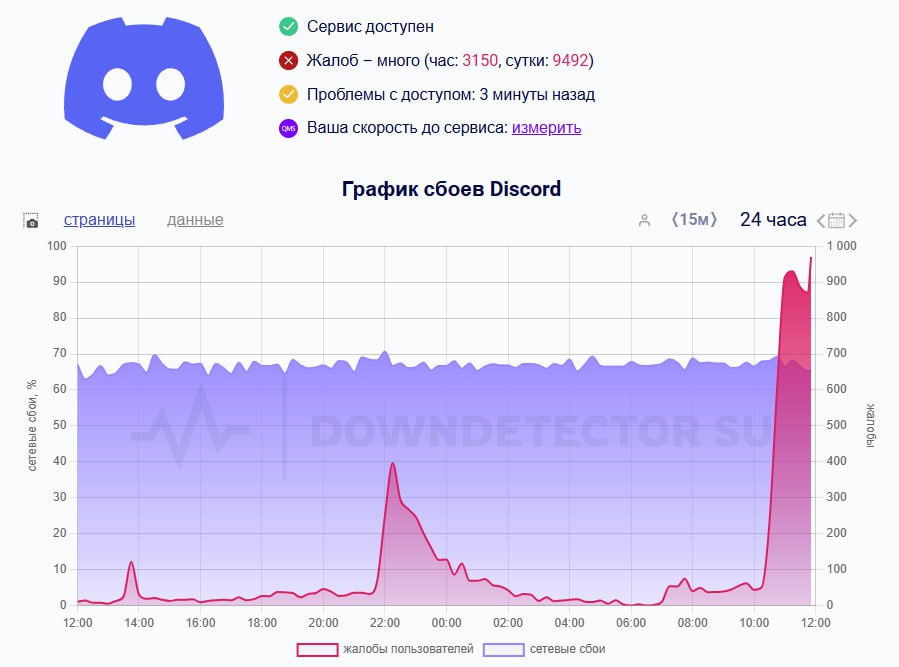Click the chart screenshot camera icon
The image size is (899, 667).
click(x=31, y=221)
